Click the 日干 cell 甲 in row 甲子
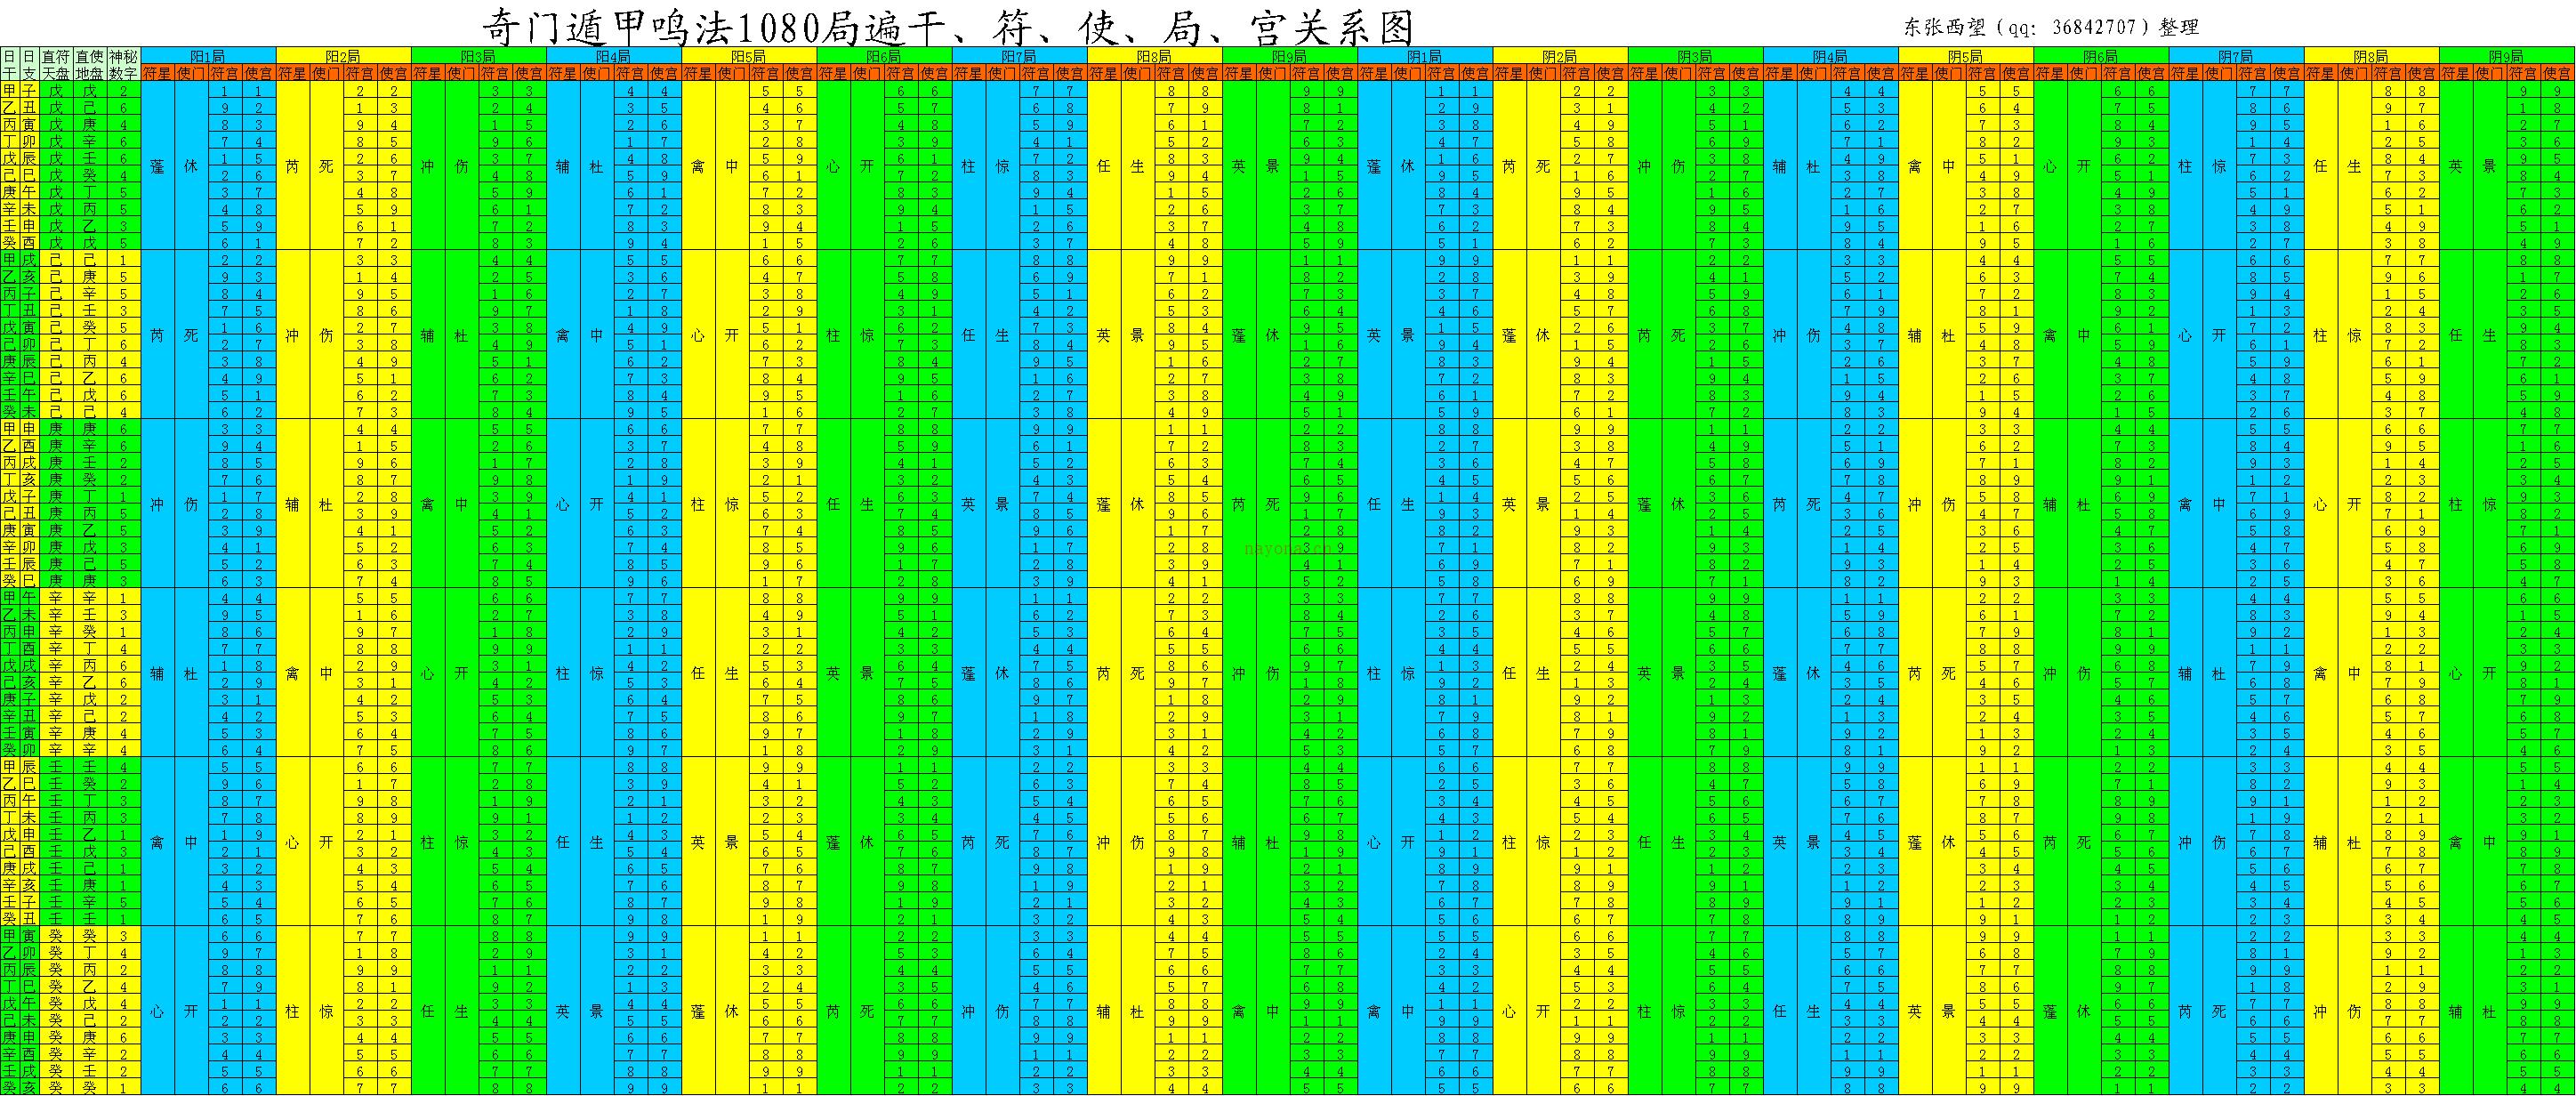2576x1096 pixels. [9, 91]
